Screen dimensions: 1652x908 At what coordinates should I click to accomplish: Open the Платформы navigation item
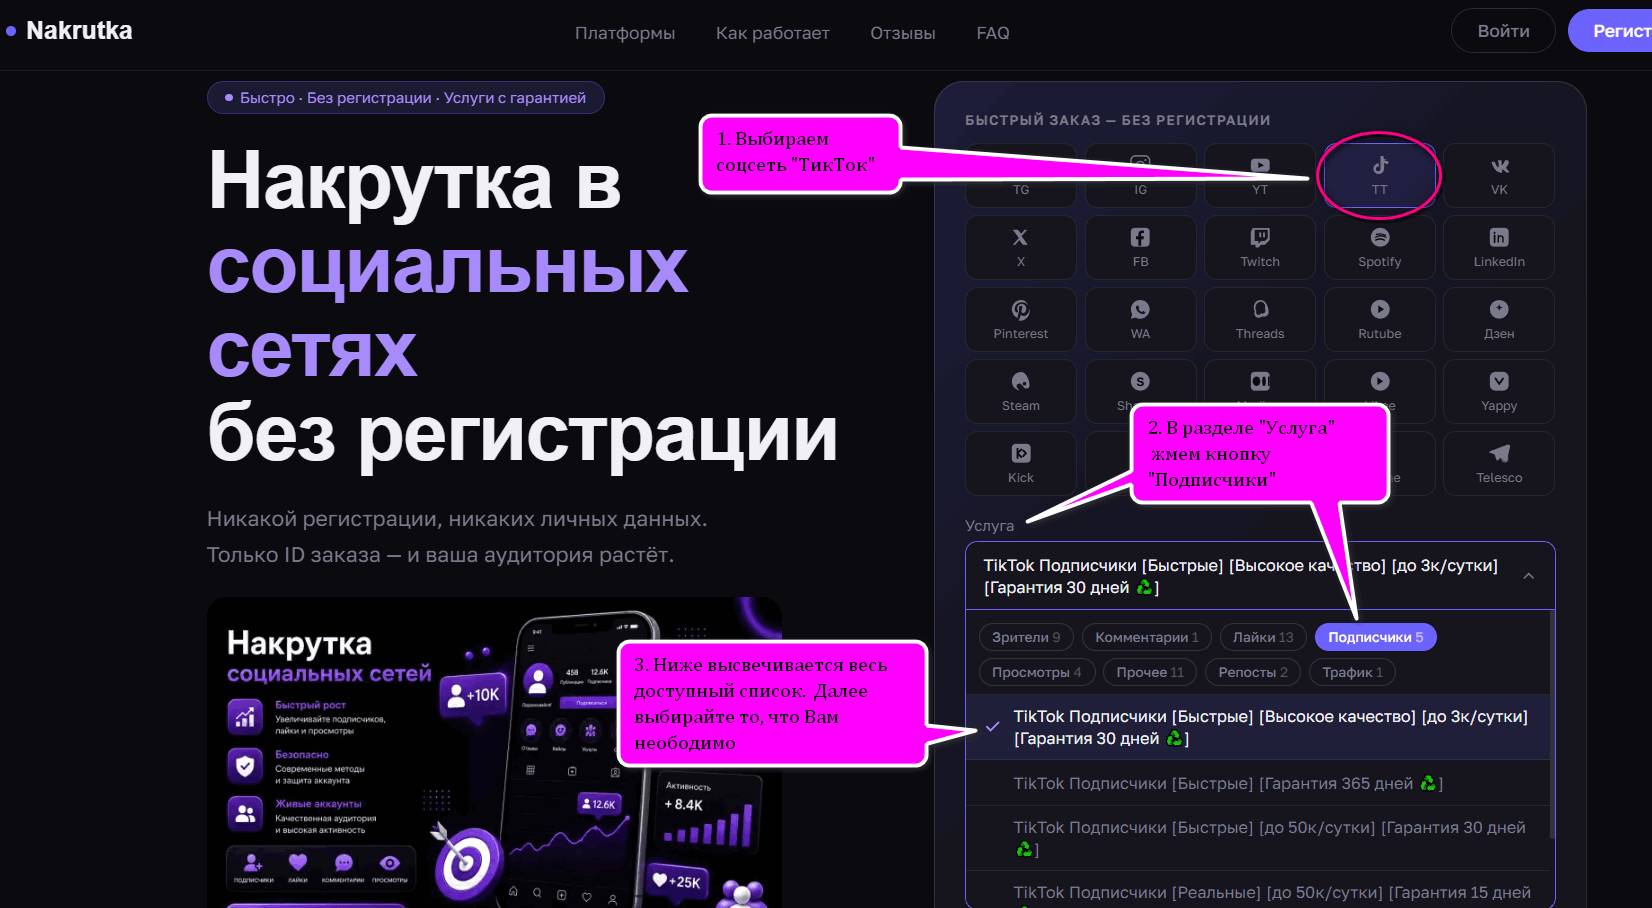(x=625, y=33)
